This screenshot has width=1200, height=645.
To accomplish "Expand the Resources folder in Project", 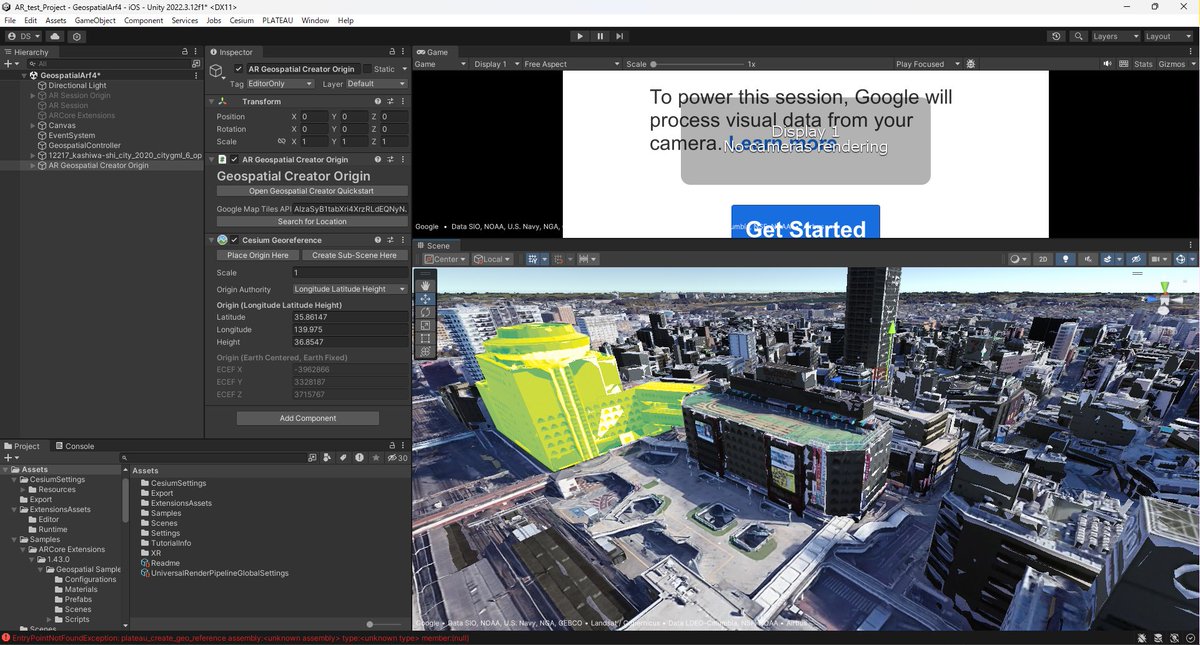I will (x=24, y=489).
